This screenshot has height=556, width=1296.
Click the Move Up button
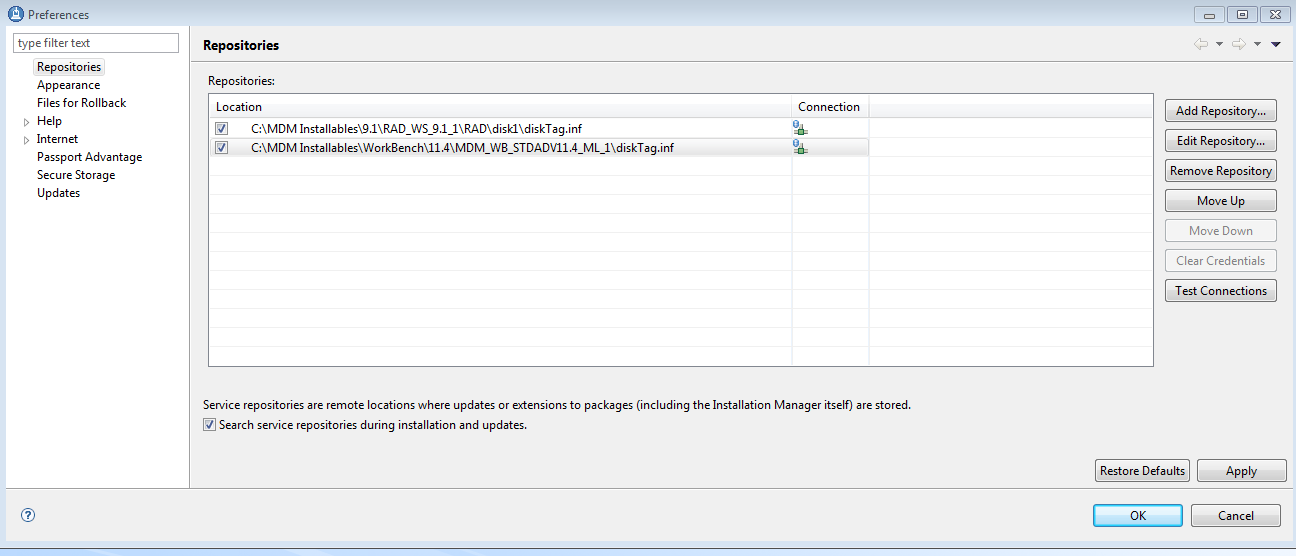point(1220,201)
